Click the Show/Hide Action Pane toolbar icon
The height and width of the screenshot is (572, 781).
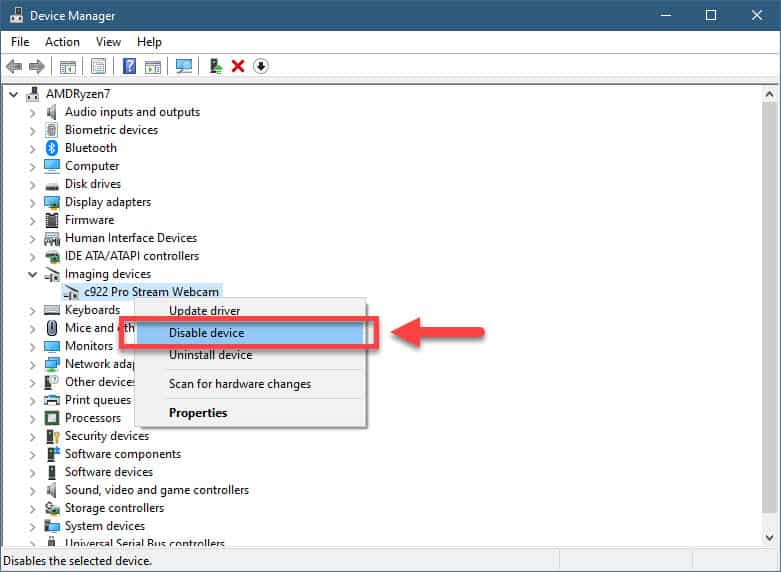coord(153,66)
